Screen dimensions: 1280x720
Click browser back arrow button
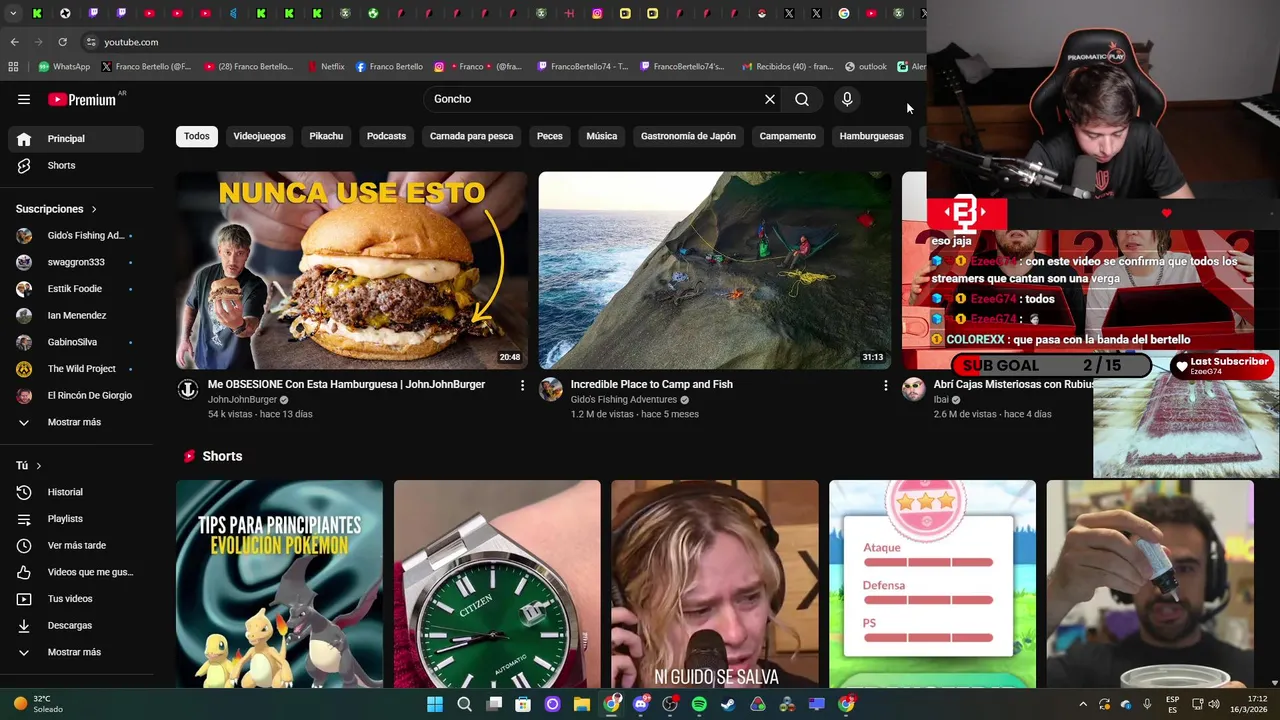click(x=14, y=42)
